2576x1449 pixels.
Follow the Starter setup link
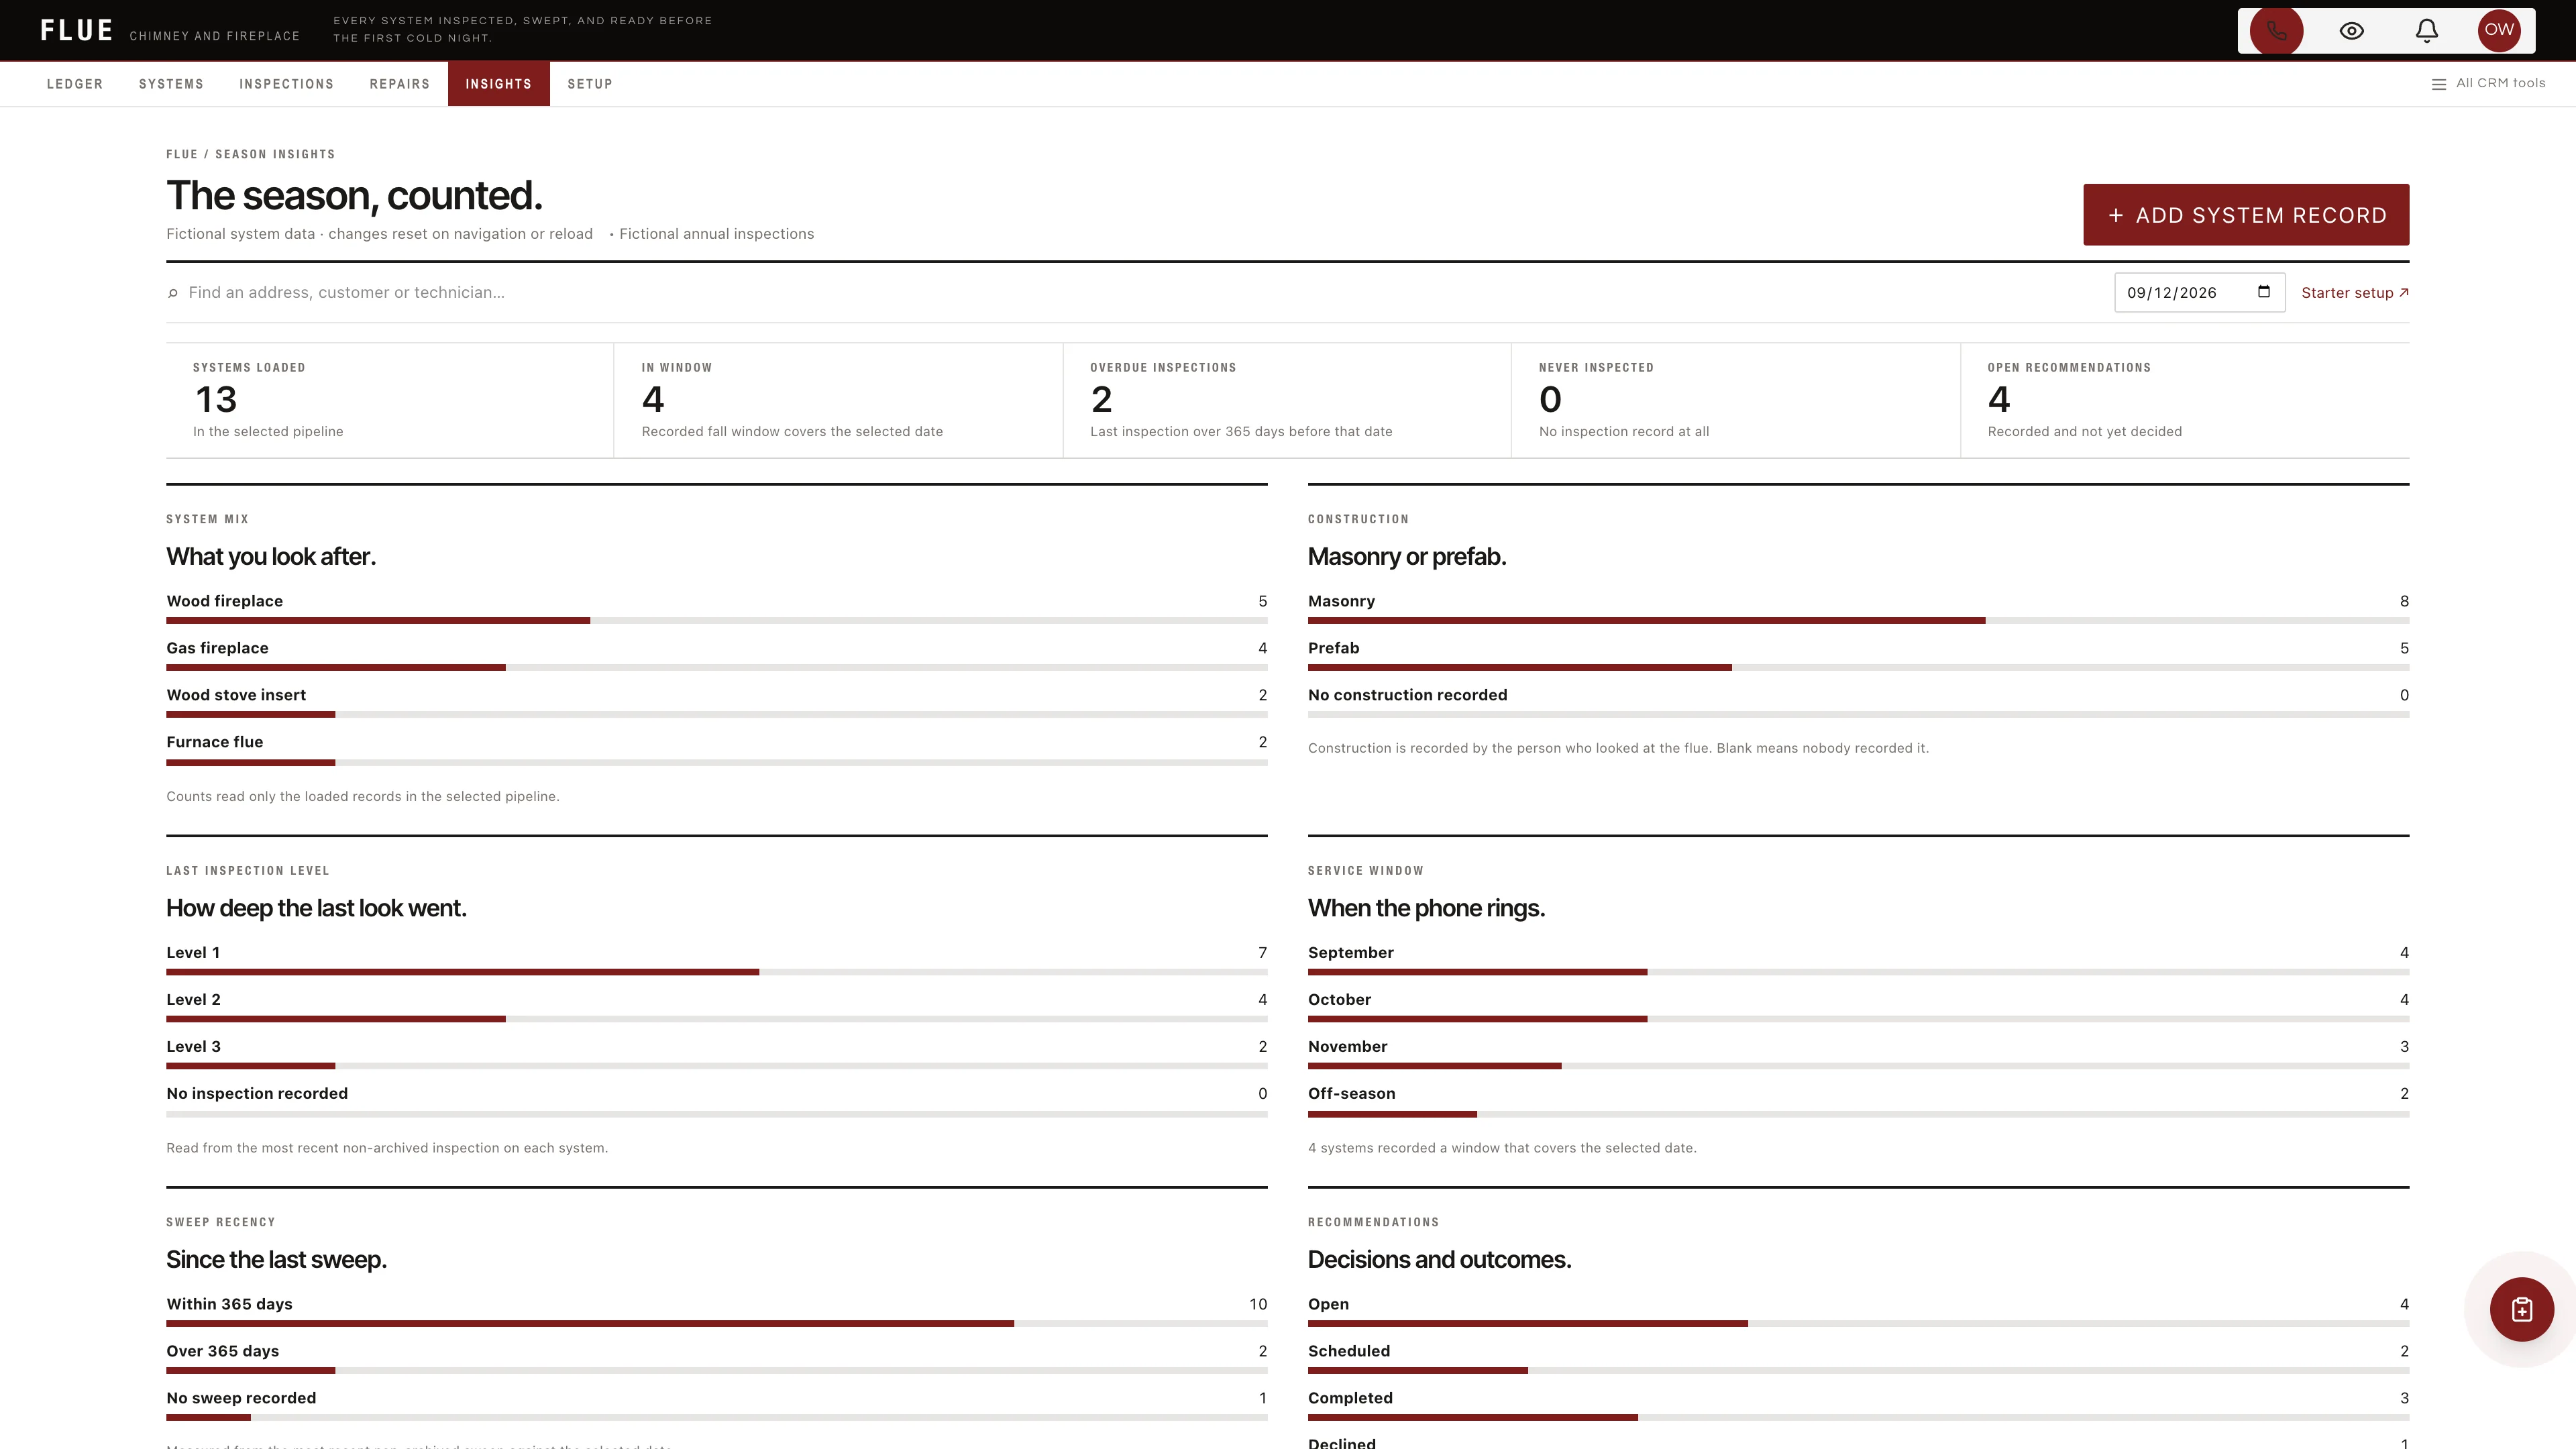[x=2355, y=293]
